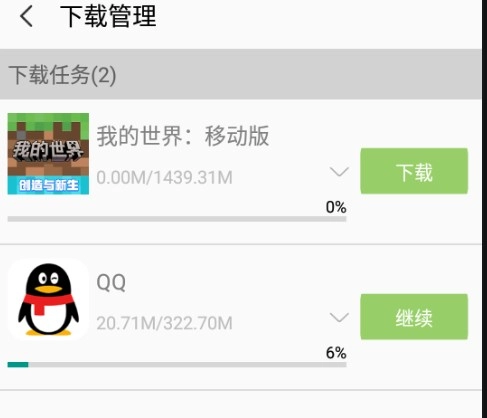
Task: Click the 我的世界 download progress bar
Action: coord(177,219)
